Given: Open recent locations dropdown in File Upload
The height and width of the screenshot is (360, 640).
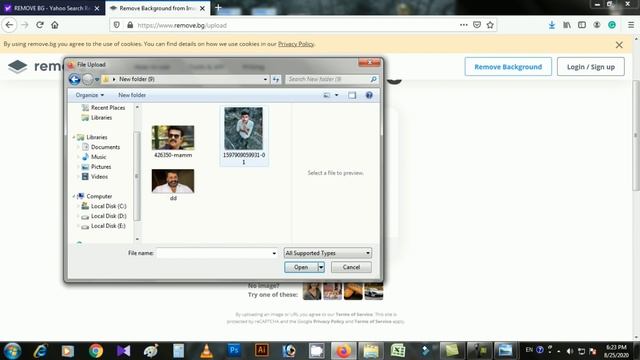Looking at the screenshot, I should (x=97, y=79).
